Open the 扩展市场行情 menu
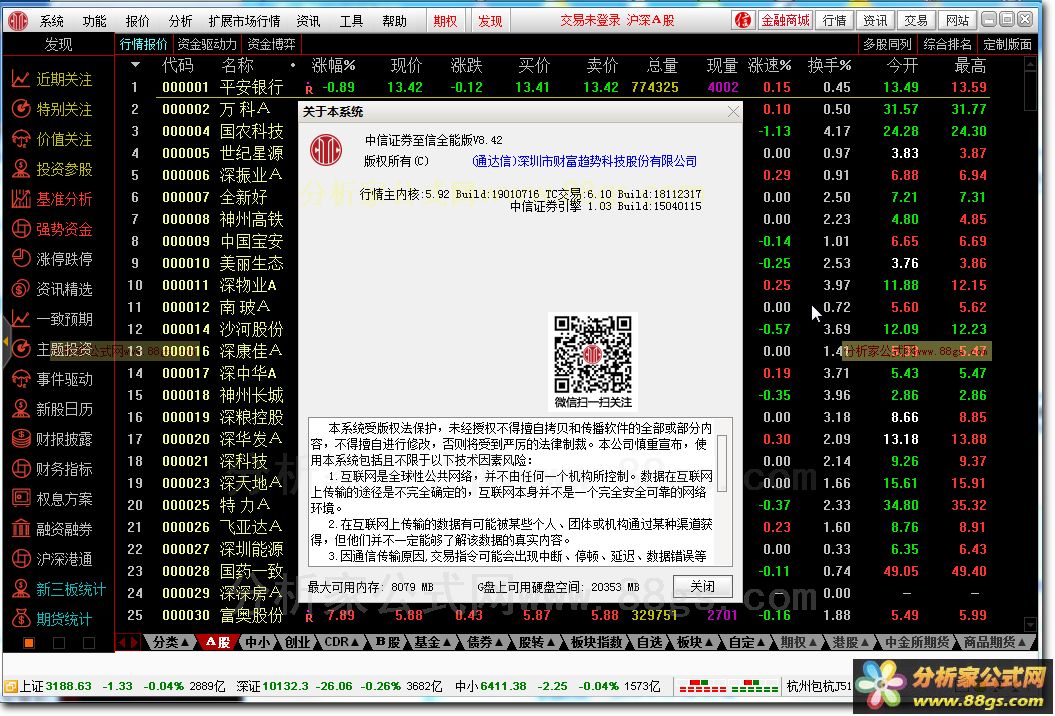The height and width of the screenshot is (716, 1055). point(244,21)
